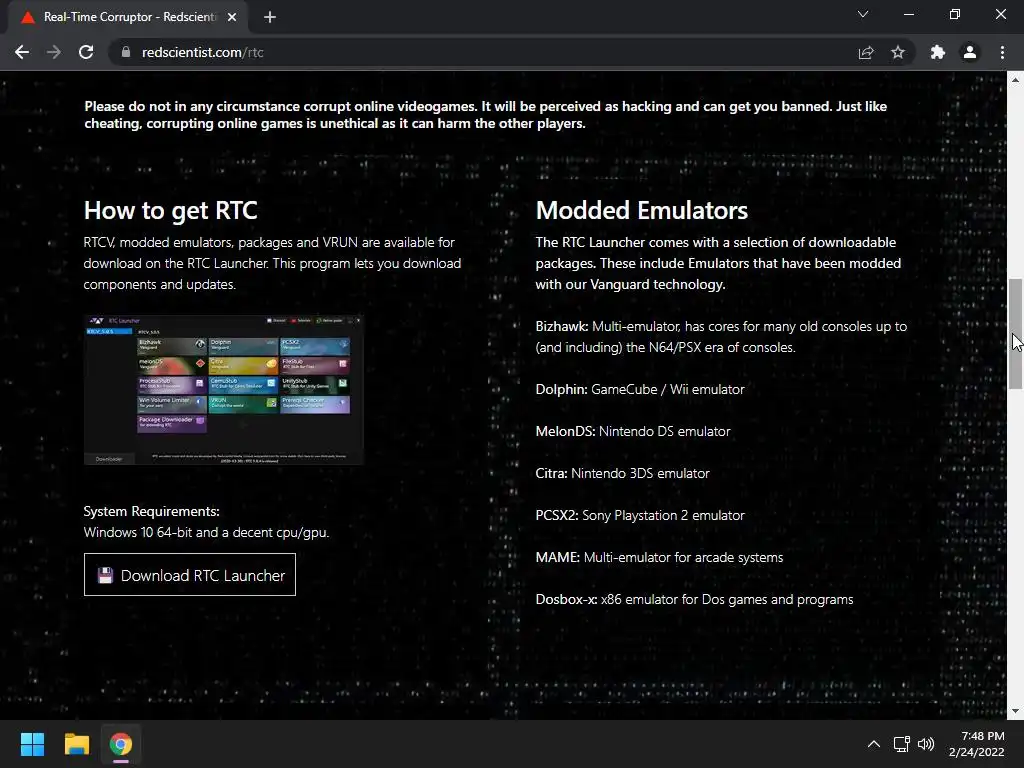
Task: Click the 'Bizhawk:' emulator entry
Action: point(721,337)
